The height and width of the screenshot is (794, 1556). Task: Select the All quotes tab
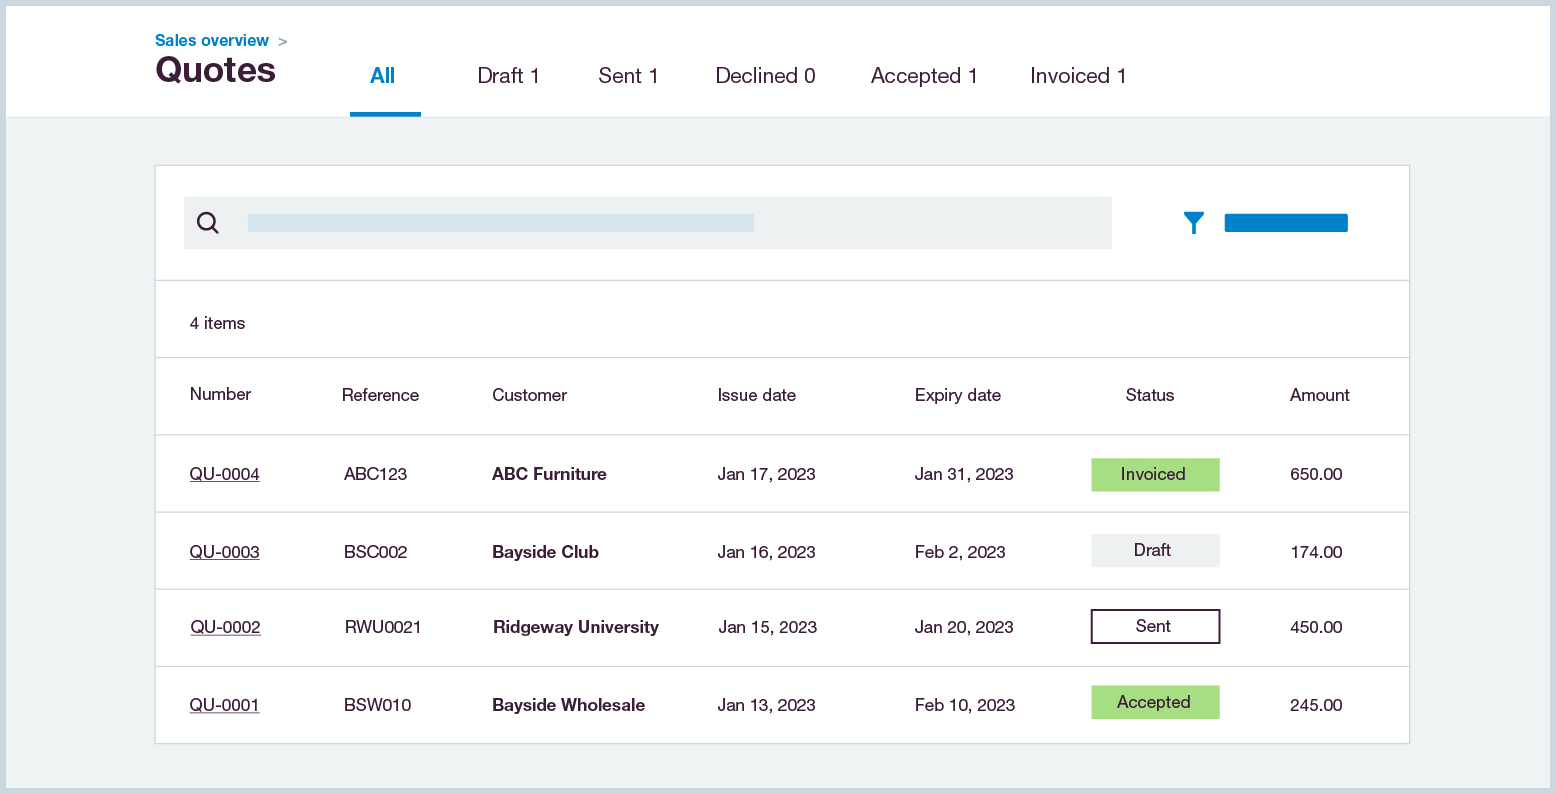click(384, 76)
